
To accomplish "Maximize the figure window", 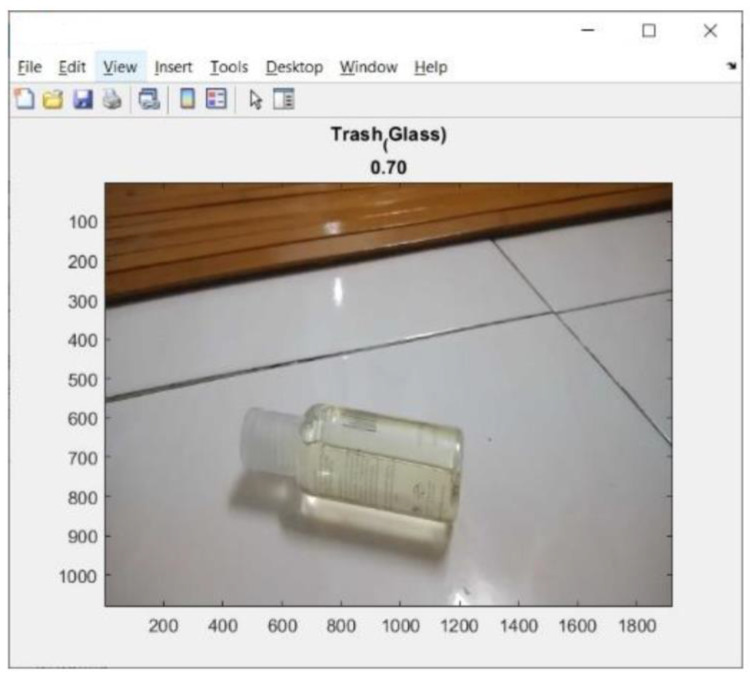I will pyautogui.click(x=649, y=31).
